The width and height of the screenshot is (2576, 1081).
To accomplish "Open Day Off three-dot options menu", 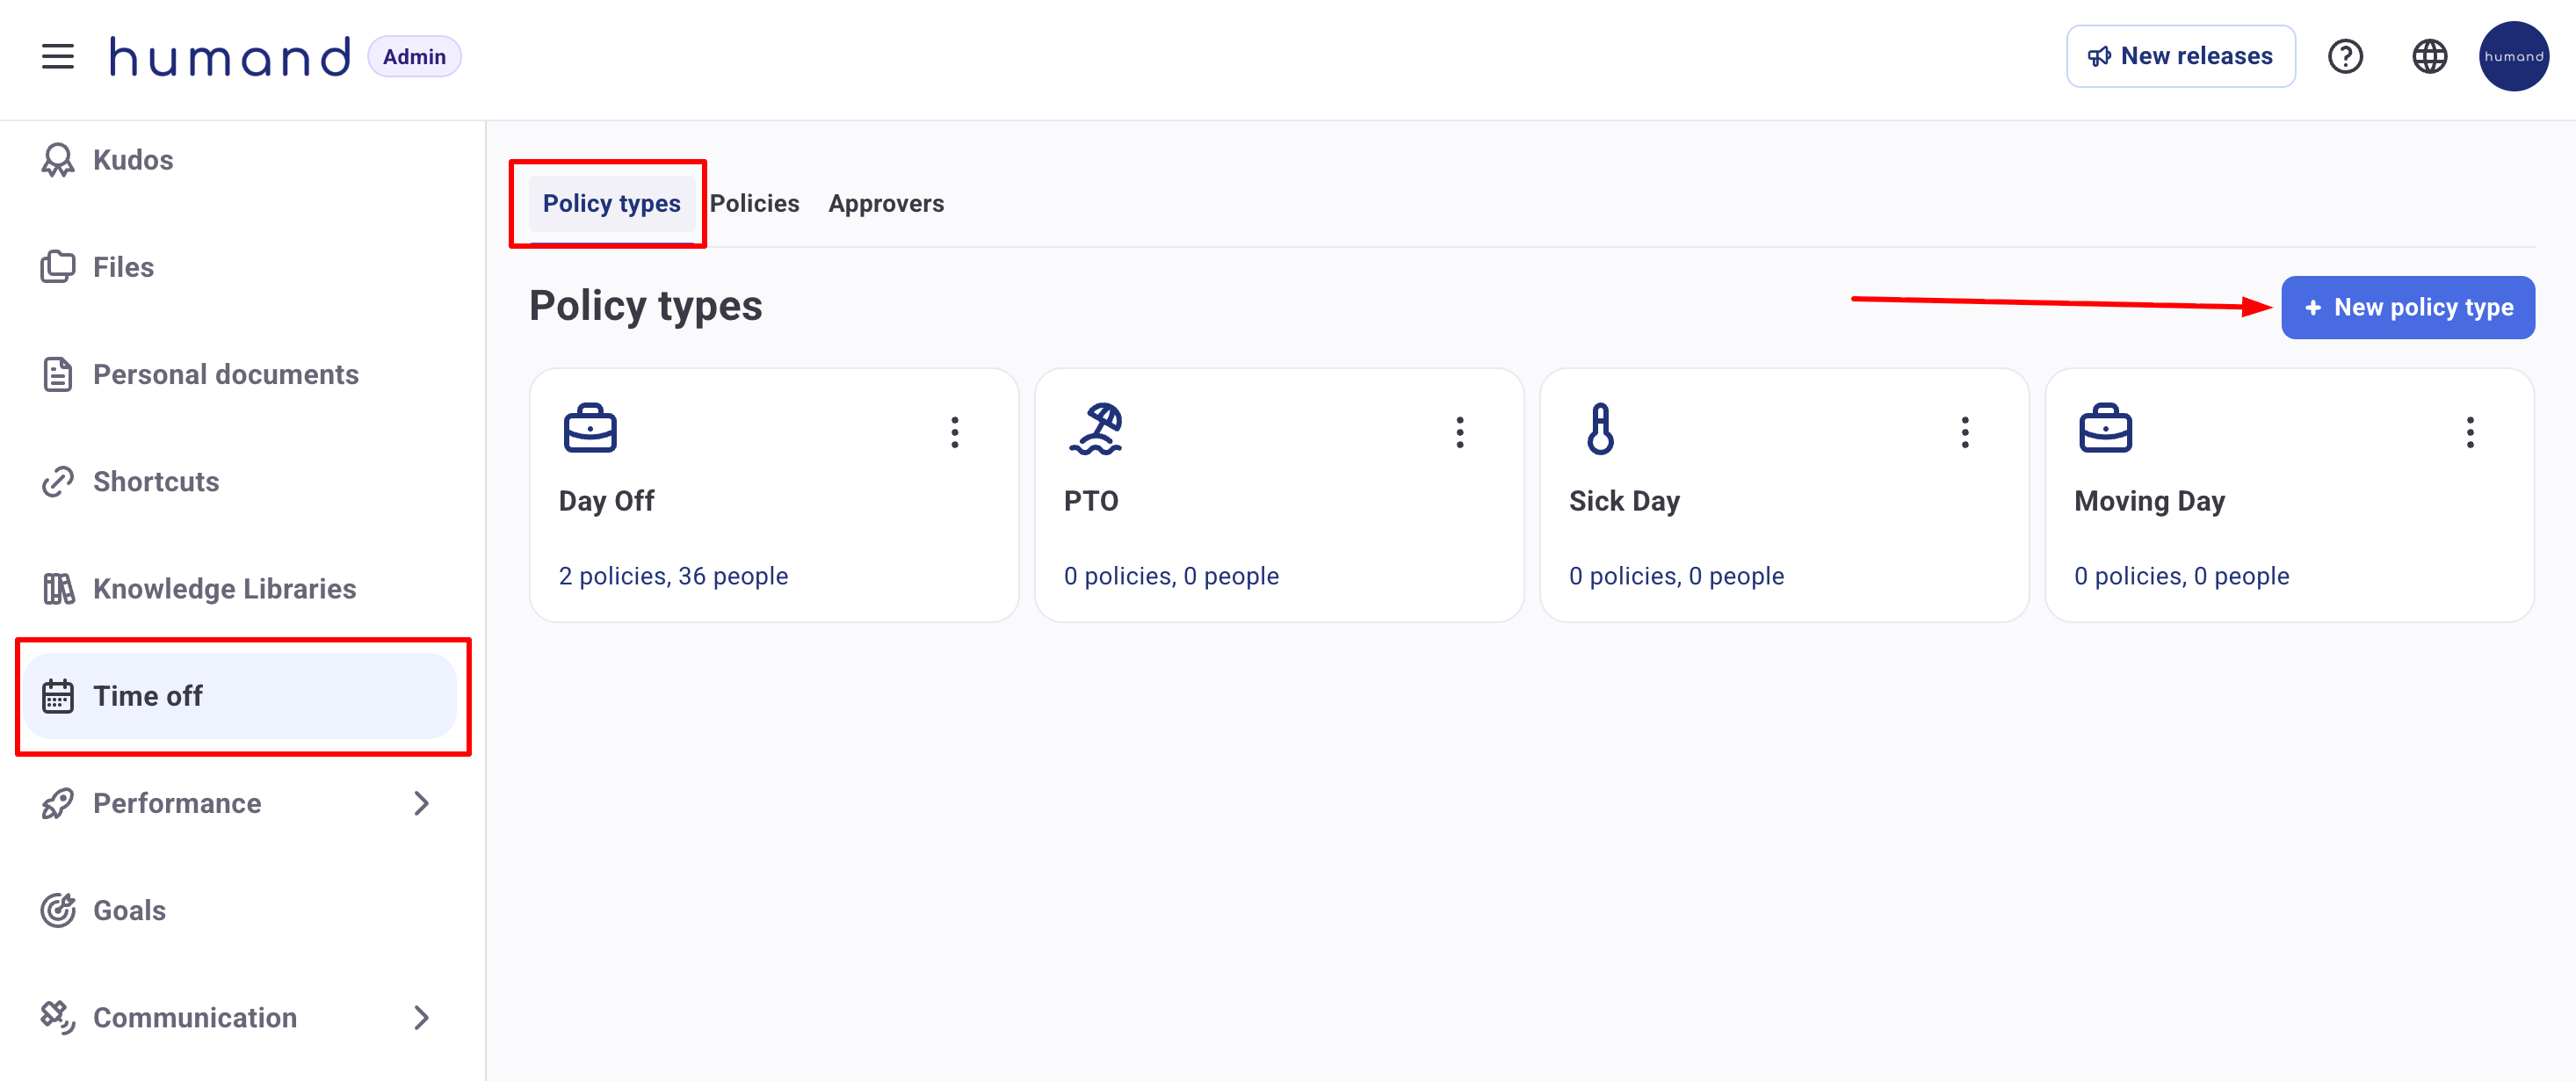I will click(954, 432).
